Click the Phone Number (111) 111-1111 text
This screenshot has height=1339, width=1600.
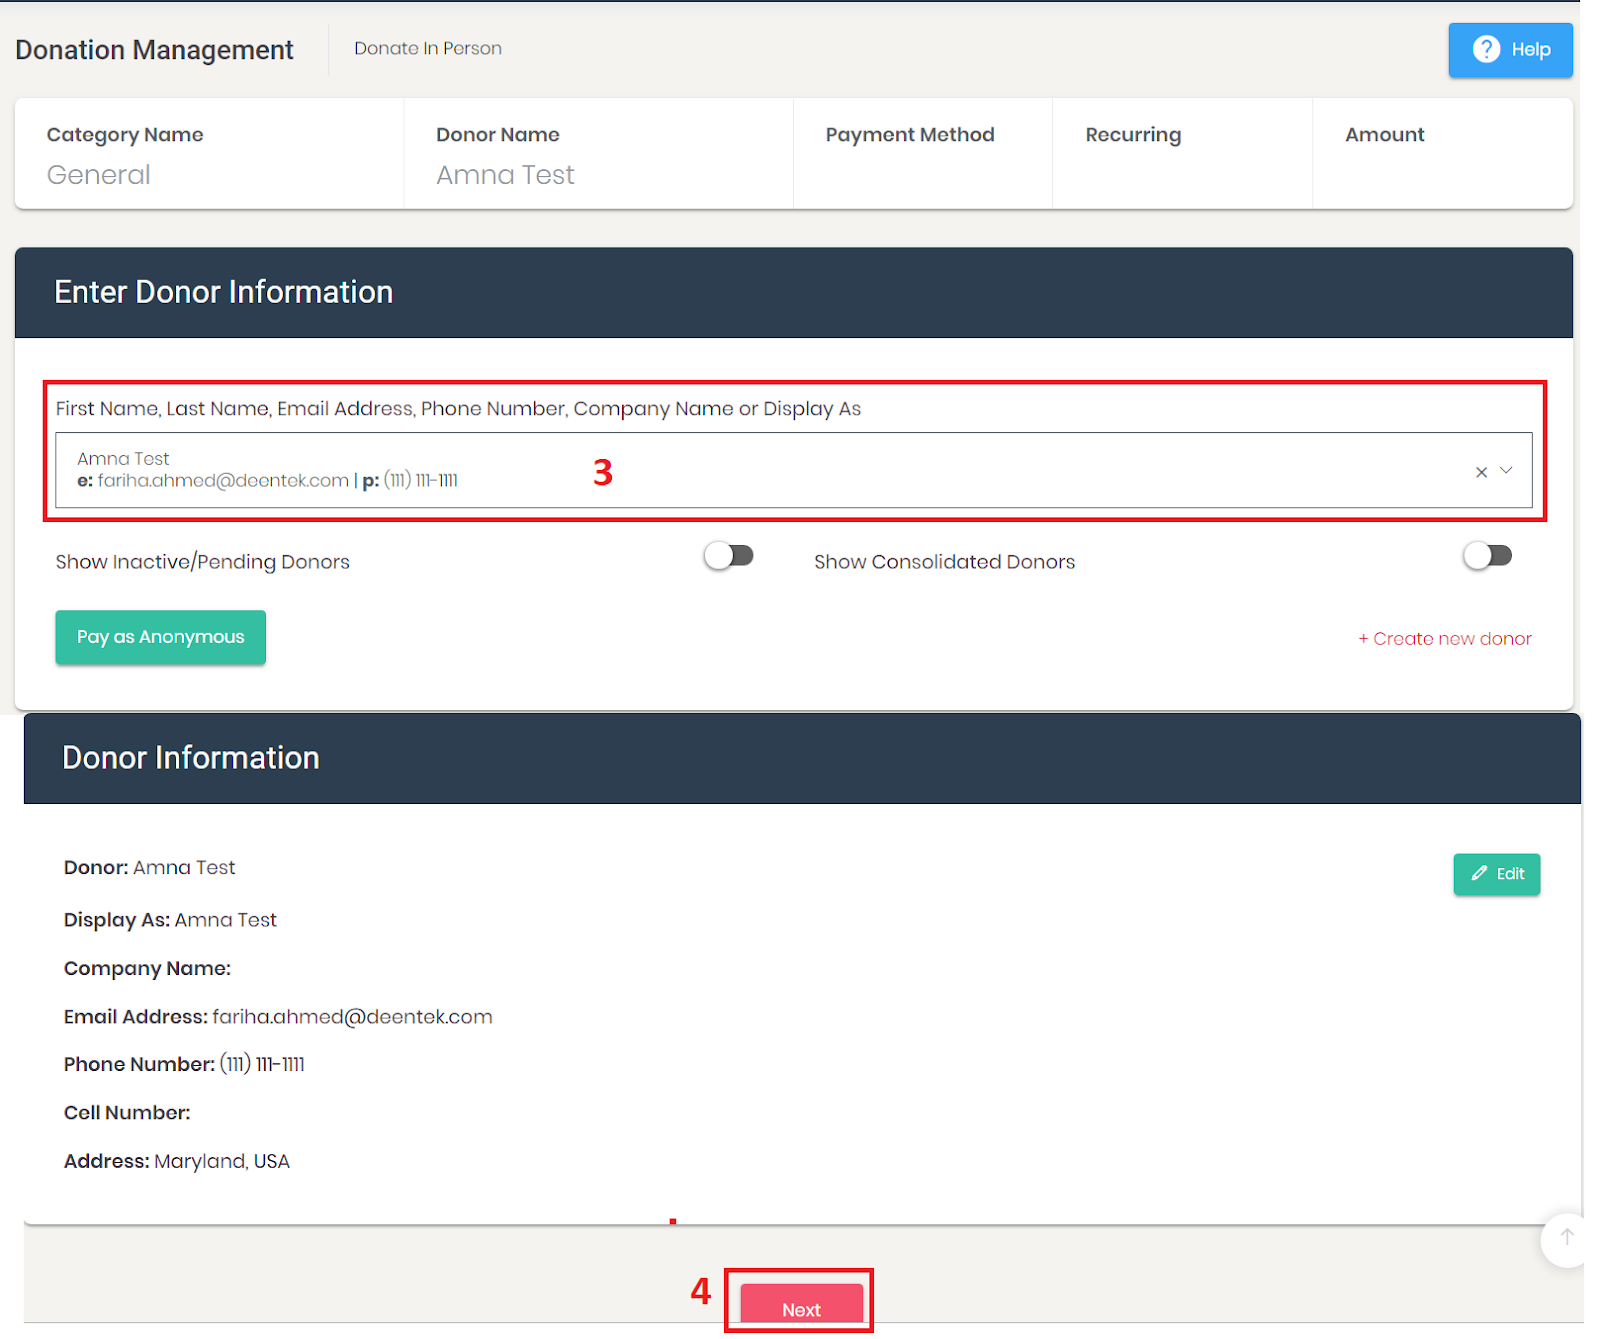pos(184,1065)
